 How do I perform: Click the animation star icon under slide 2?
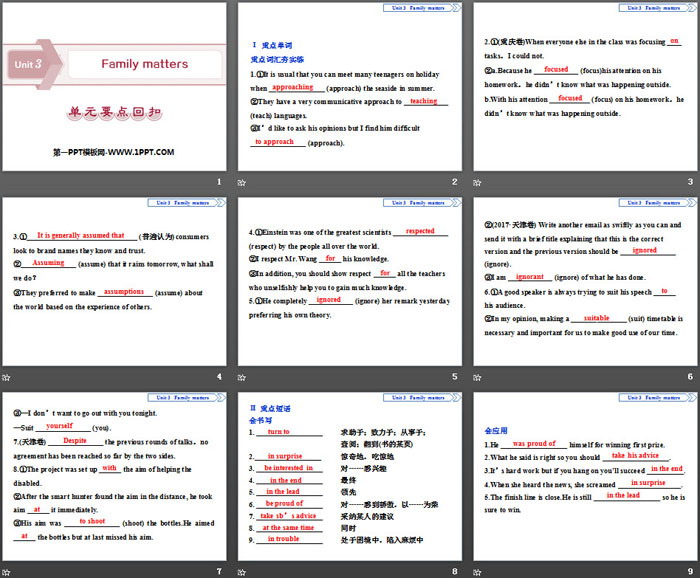pos(242,184)
